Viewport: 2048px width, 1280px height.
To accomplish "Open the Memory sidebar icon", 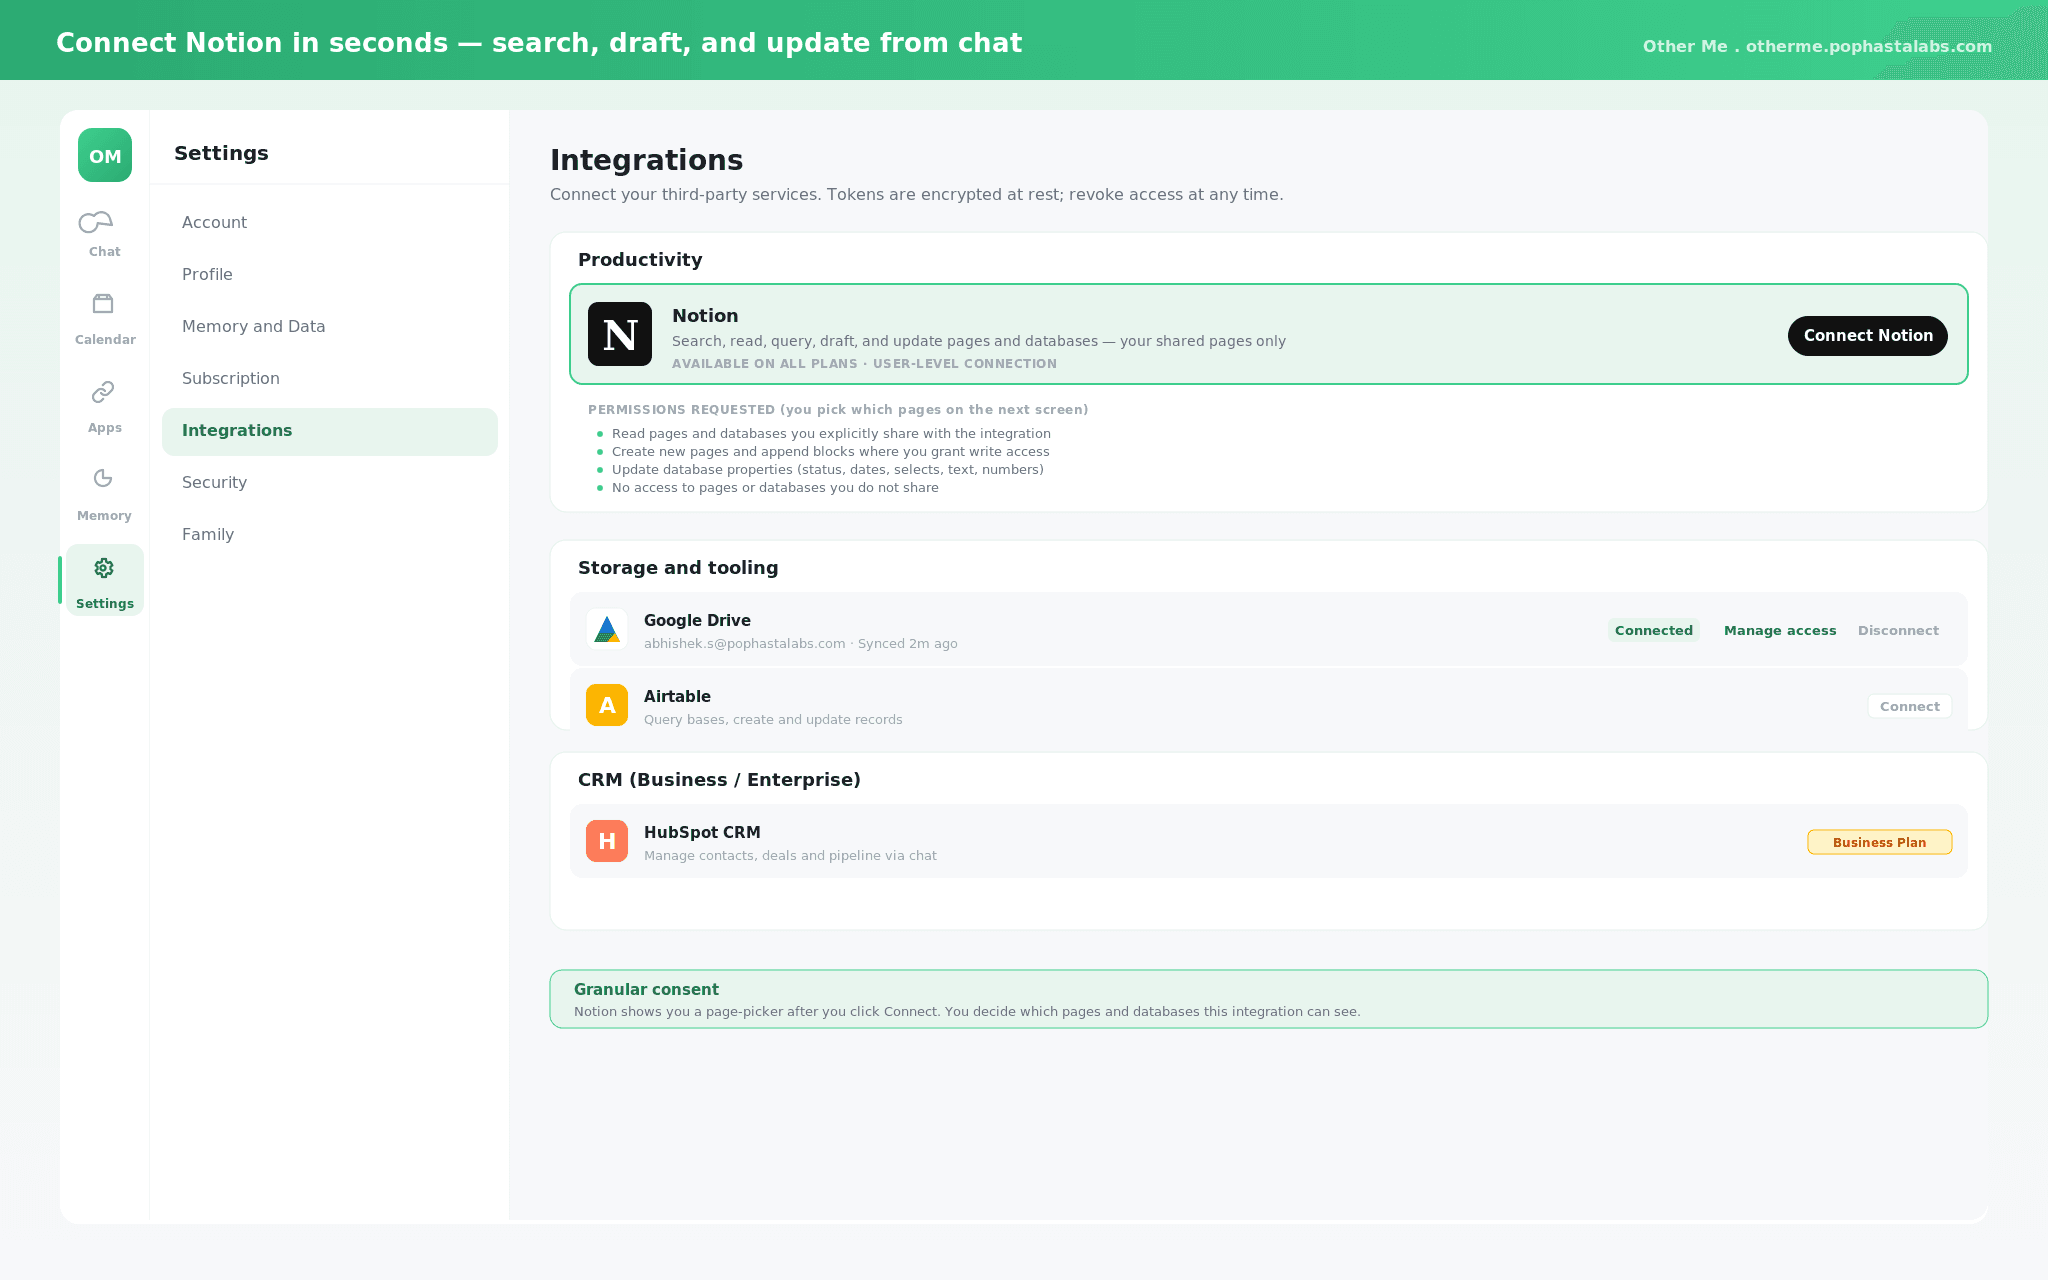I will (103, 478).
